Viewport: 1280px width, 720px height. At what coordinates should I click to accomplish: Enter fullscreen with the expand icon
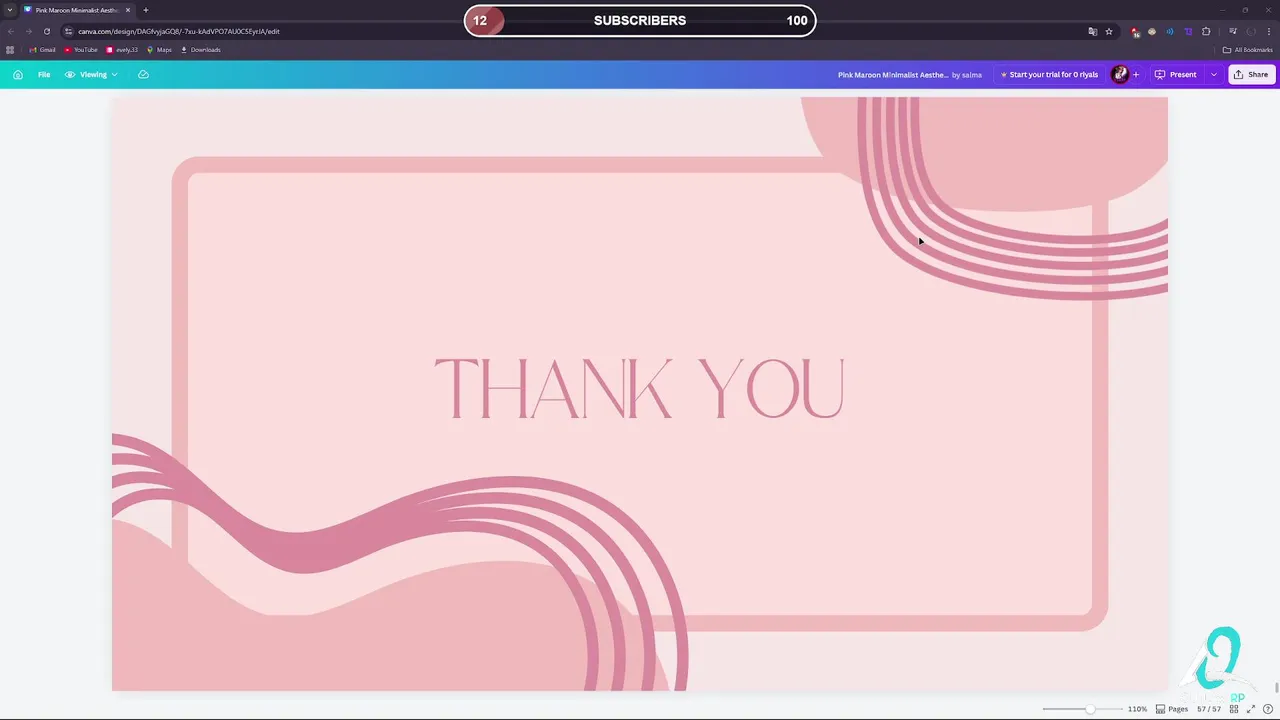point(1250,709)
